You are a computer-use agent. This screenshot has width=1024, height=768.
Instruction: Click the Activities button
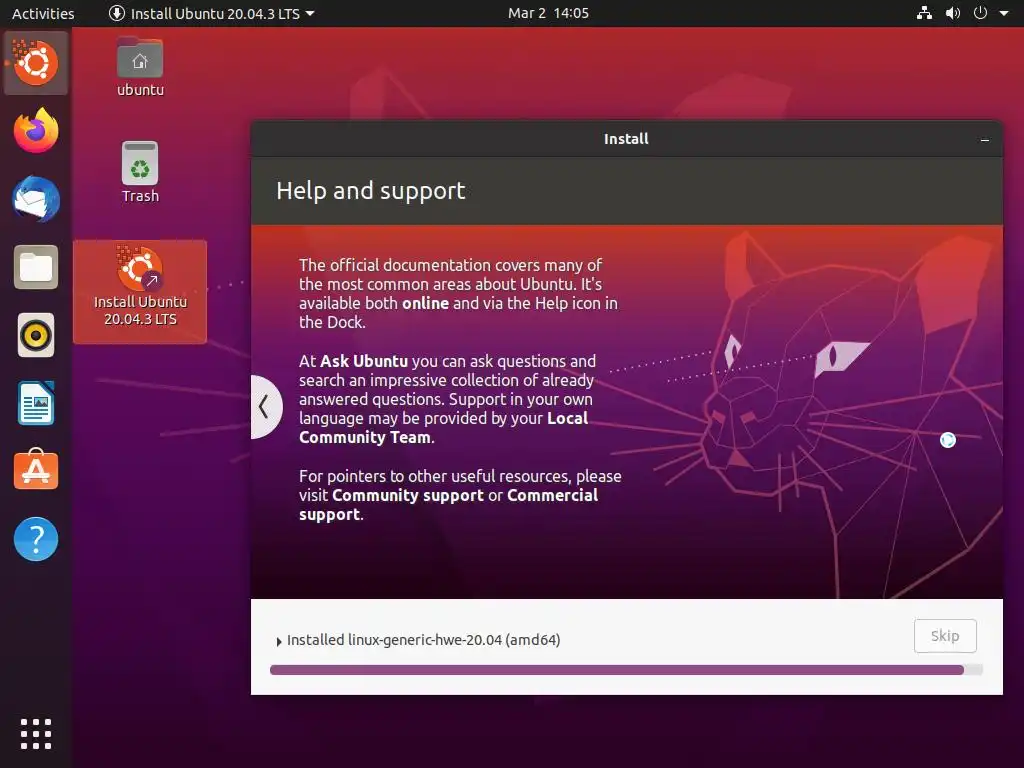(x=43, y=13)
